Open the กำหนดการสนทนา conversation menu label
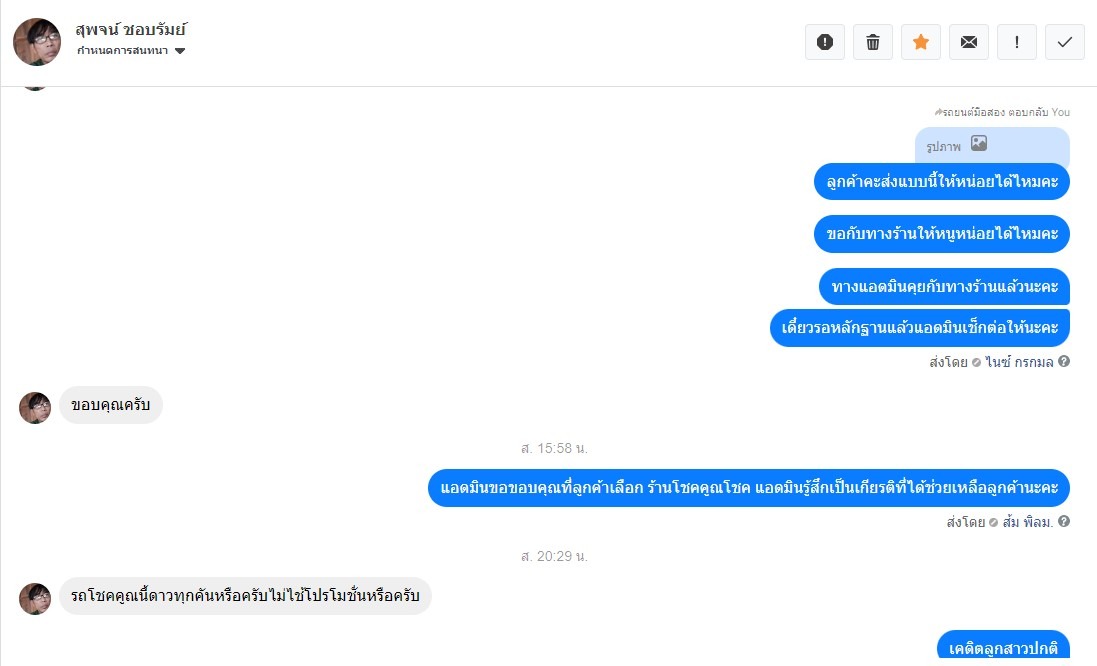1097x666 pixels. click(122, 50)
